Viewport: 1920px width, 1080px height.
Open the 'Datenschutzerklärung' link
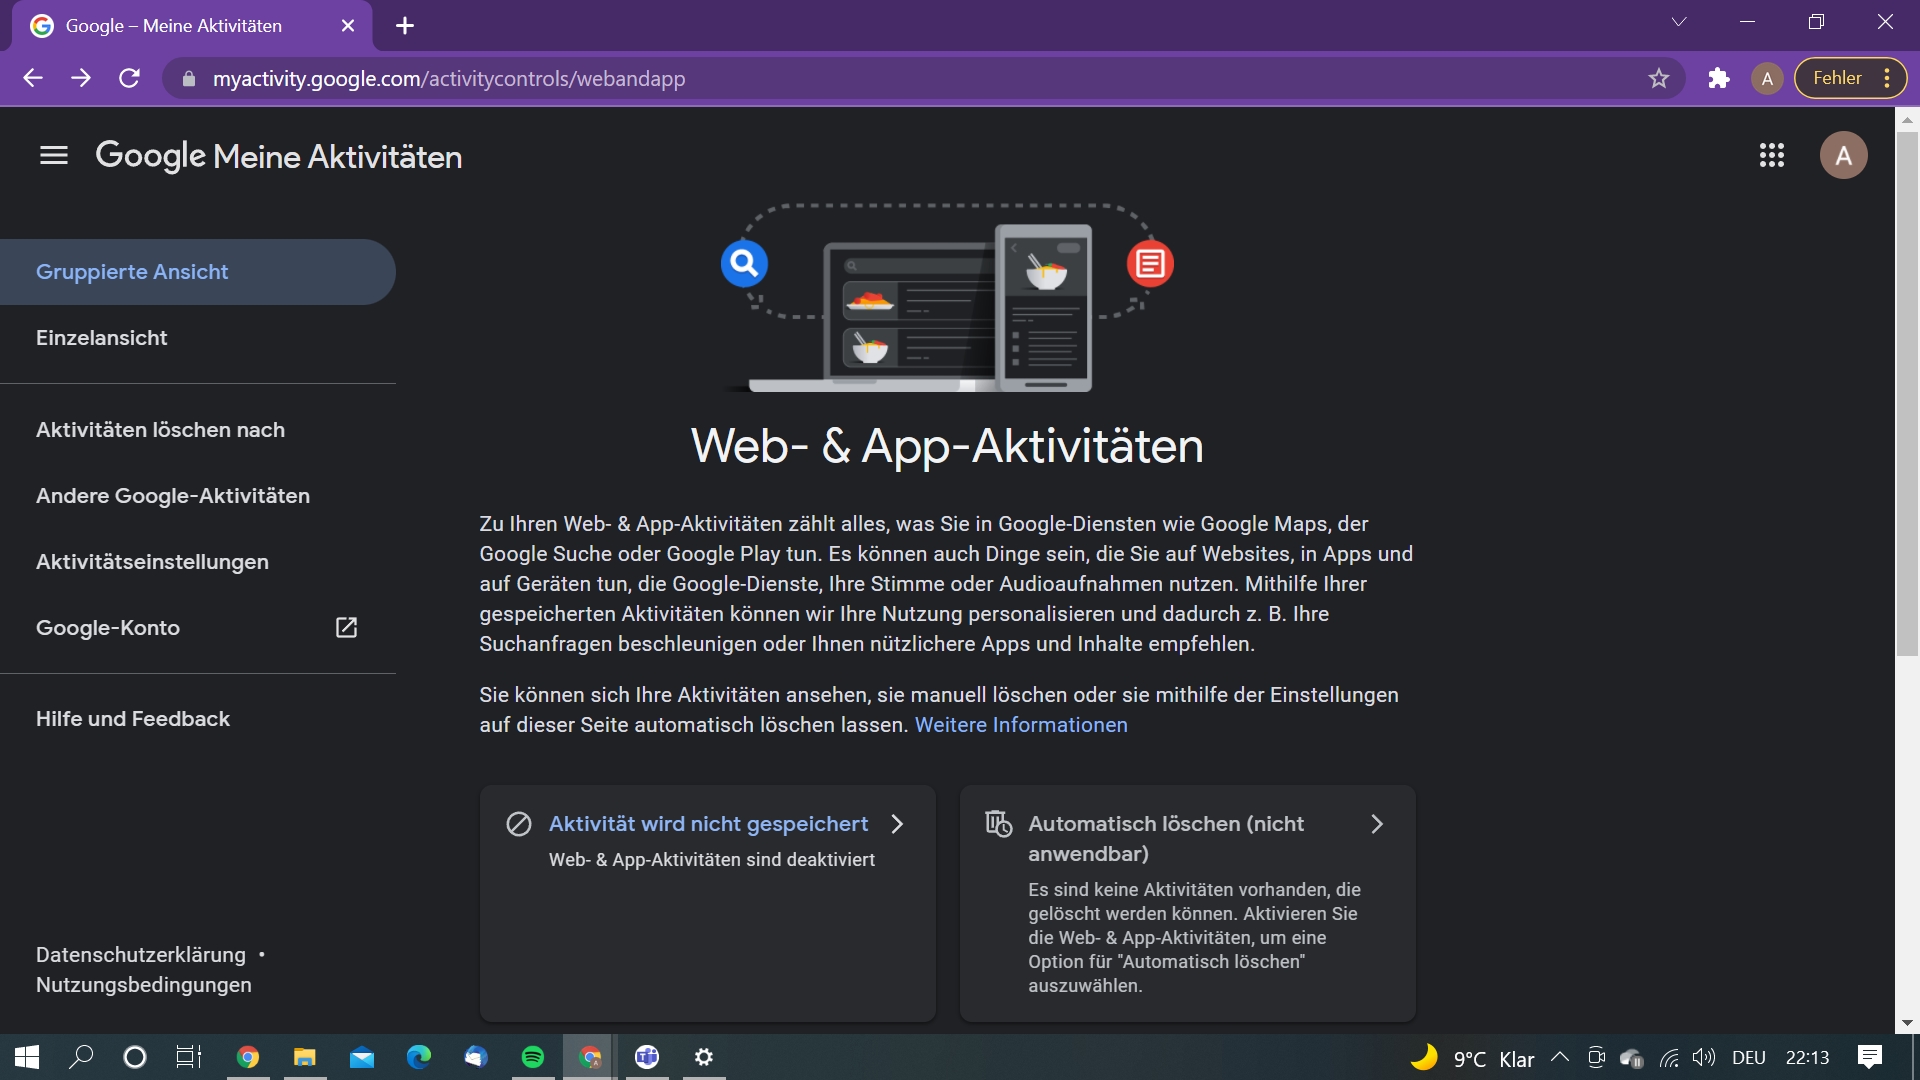pos(140,955)
